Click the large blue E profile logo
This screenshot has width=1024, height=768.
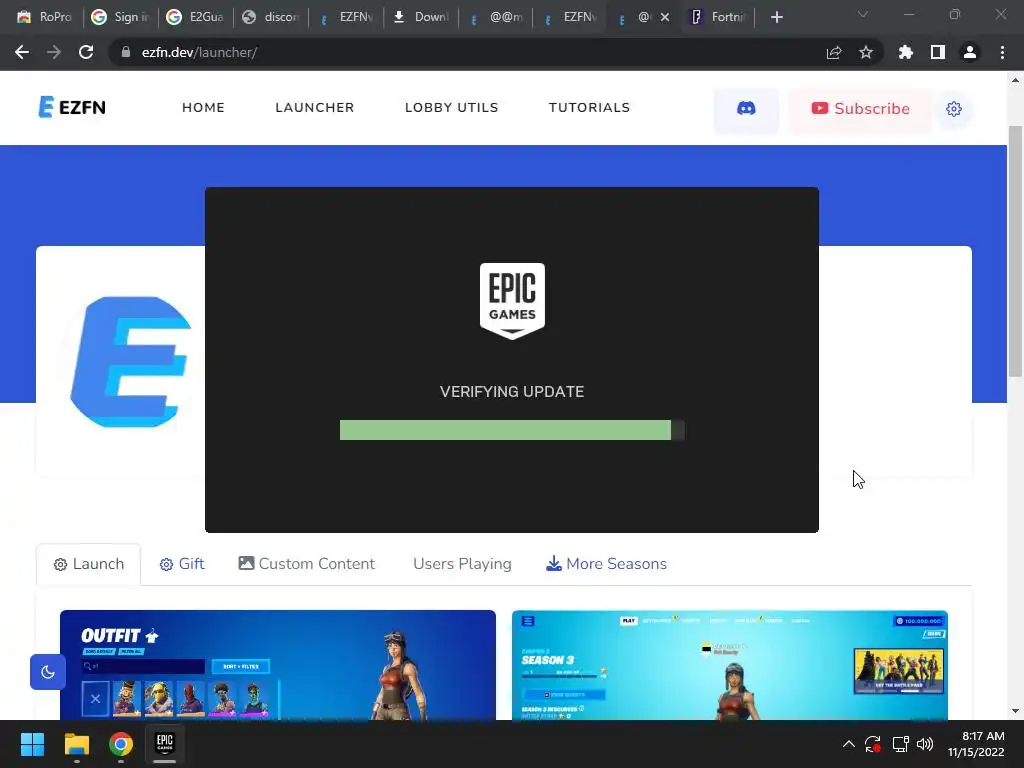(131, 362)
